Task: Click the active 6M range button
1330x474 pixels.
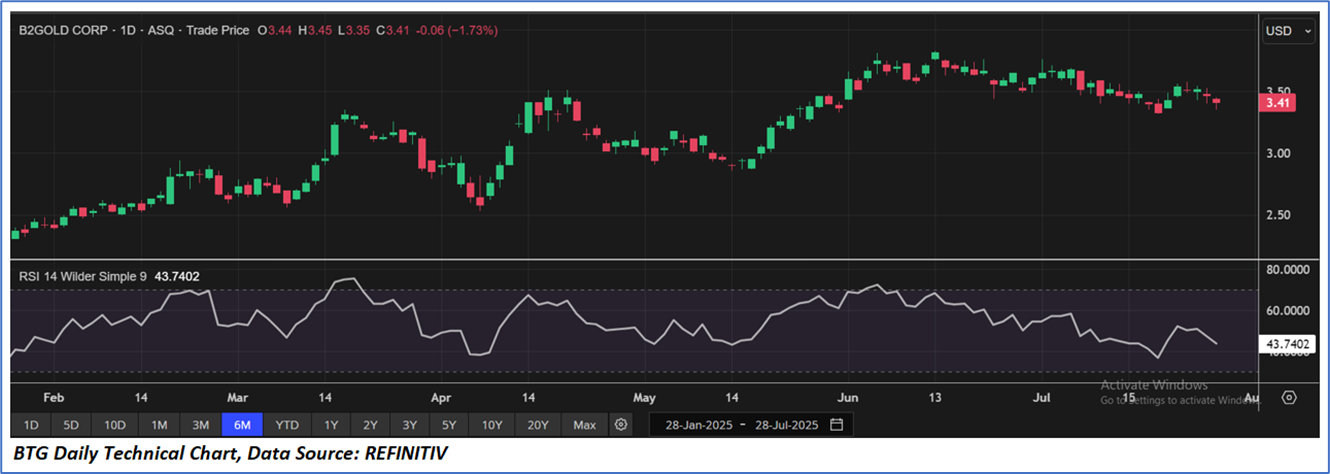Action: (242, 425)
